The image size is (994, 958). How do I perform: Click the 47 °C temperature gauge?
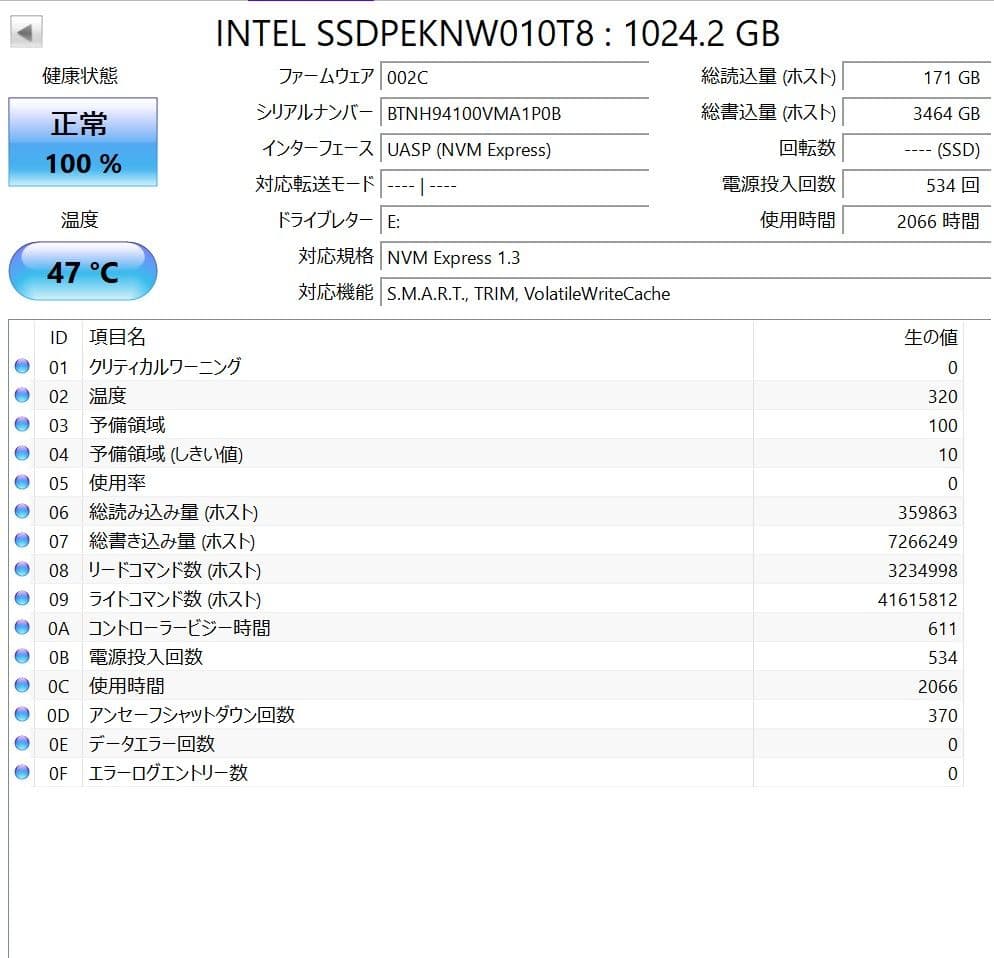pyautogui.click(x=82, y=270)
